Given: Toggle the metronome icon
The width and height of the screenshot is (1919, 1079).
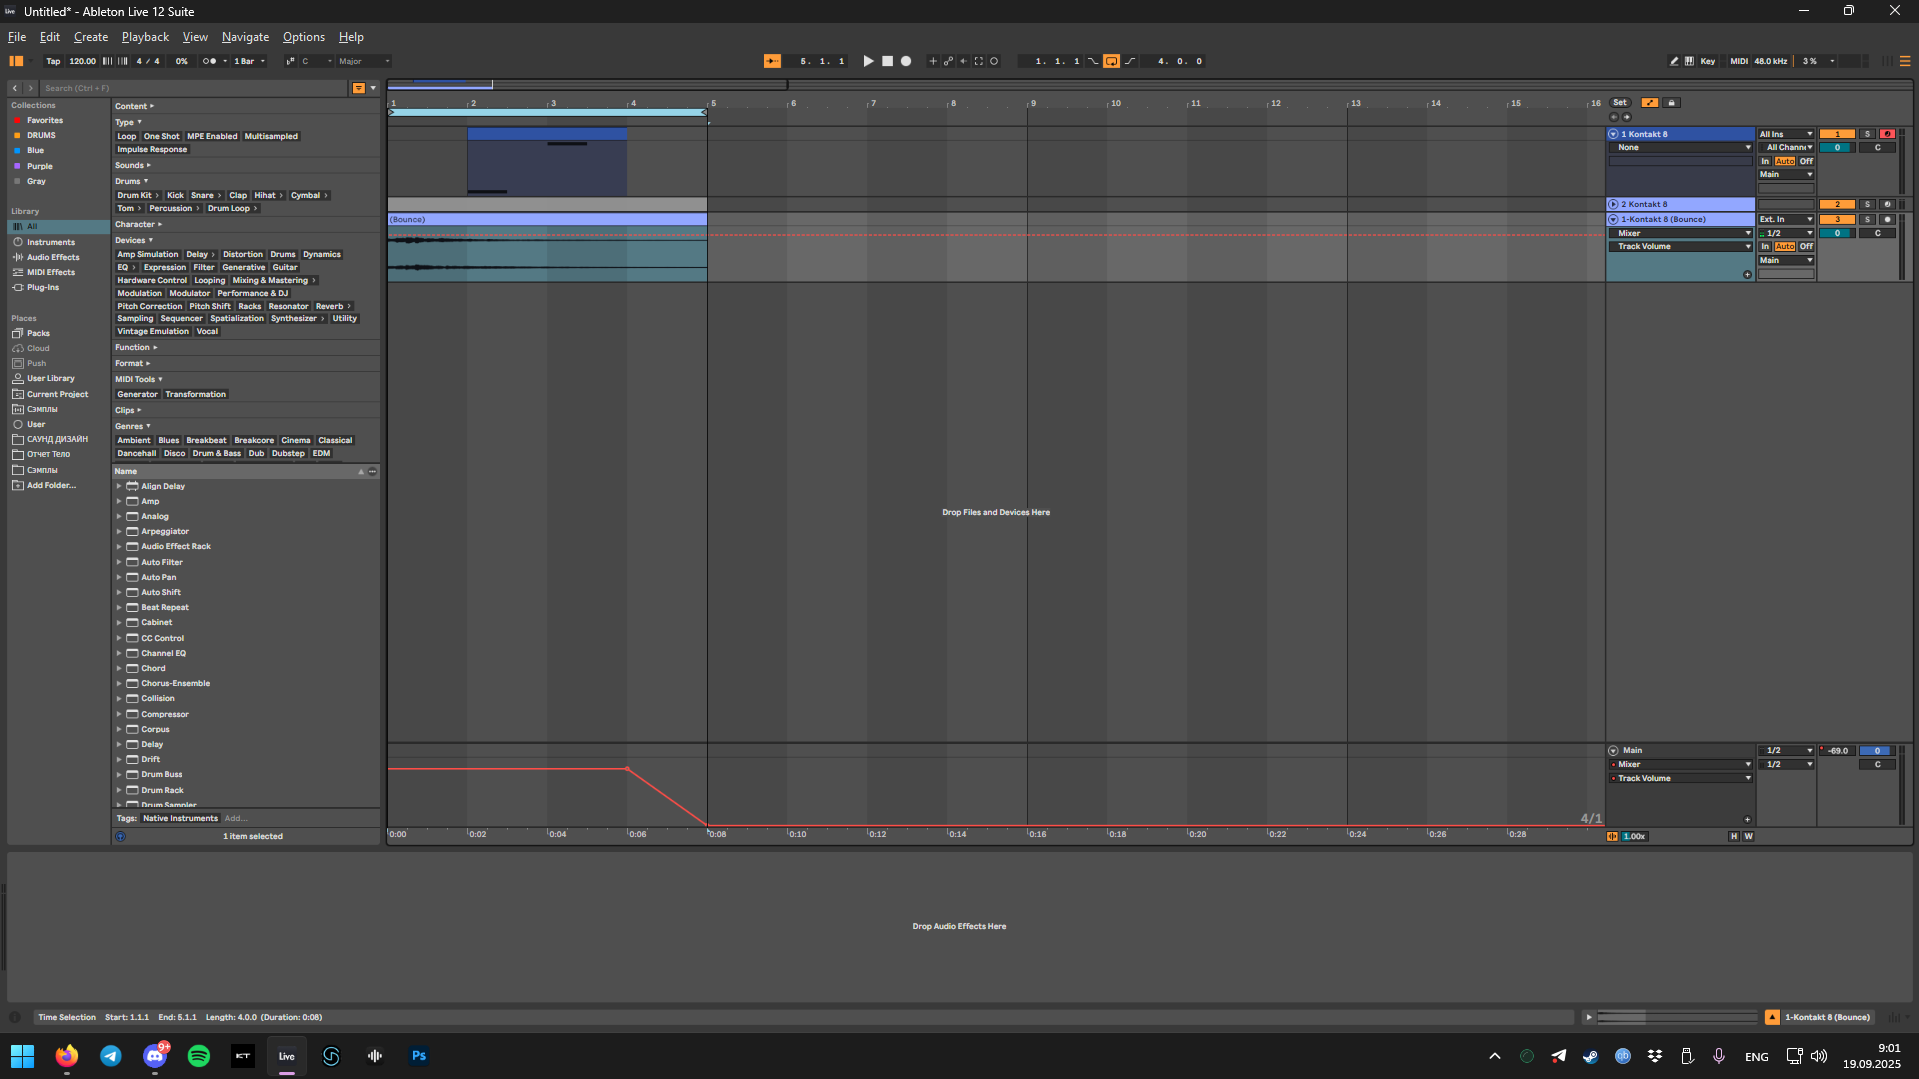Looking at the screenshot, I should click(x=209, y=61).
